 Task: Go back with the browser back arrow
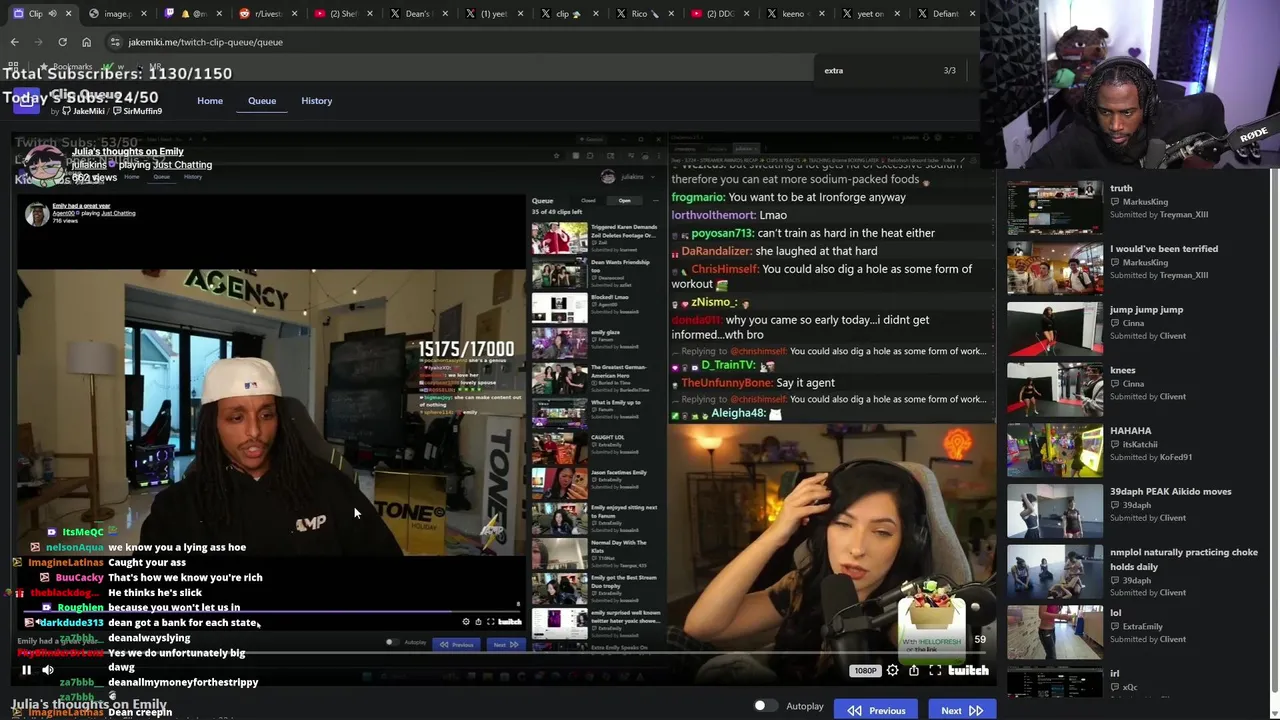[14, 42]
